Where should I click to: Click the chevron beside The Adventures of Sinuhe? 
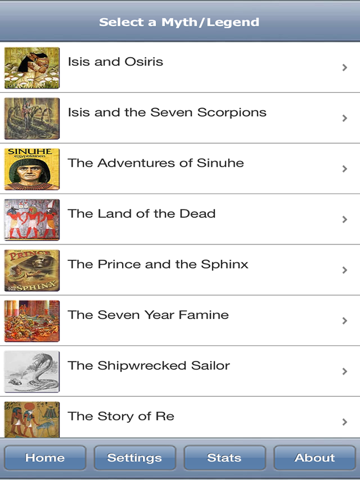pos(345,169)
